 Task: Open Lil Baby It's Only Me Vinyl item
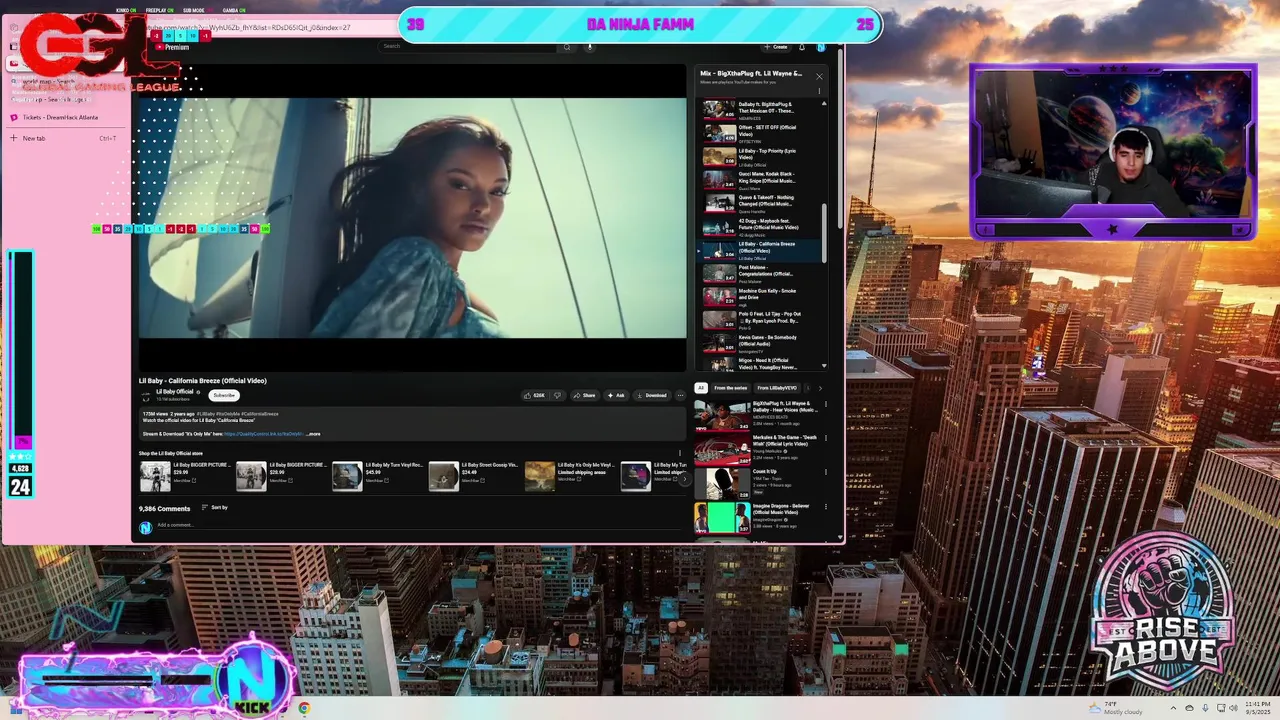click(x=570, y=476)
